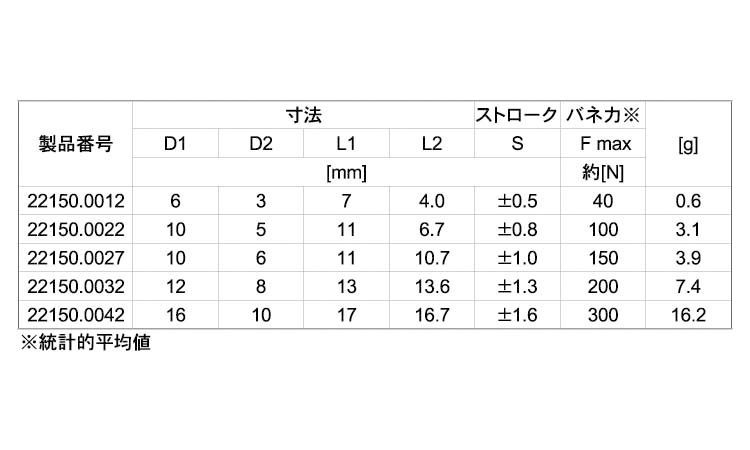Click the 寸法 header cell
The height and width of the screenshot is (450, 750).
(302, 115)
